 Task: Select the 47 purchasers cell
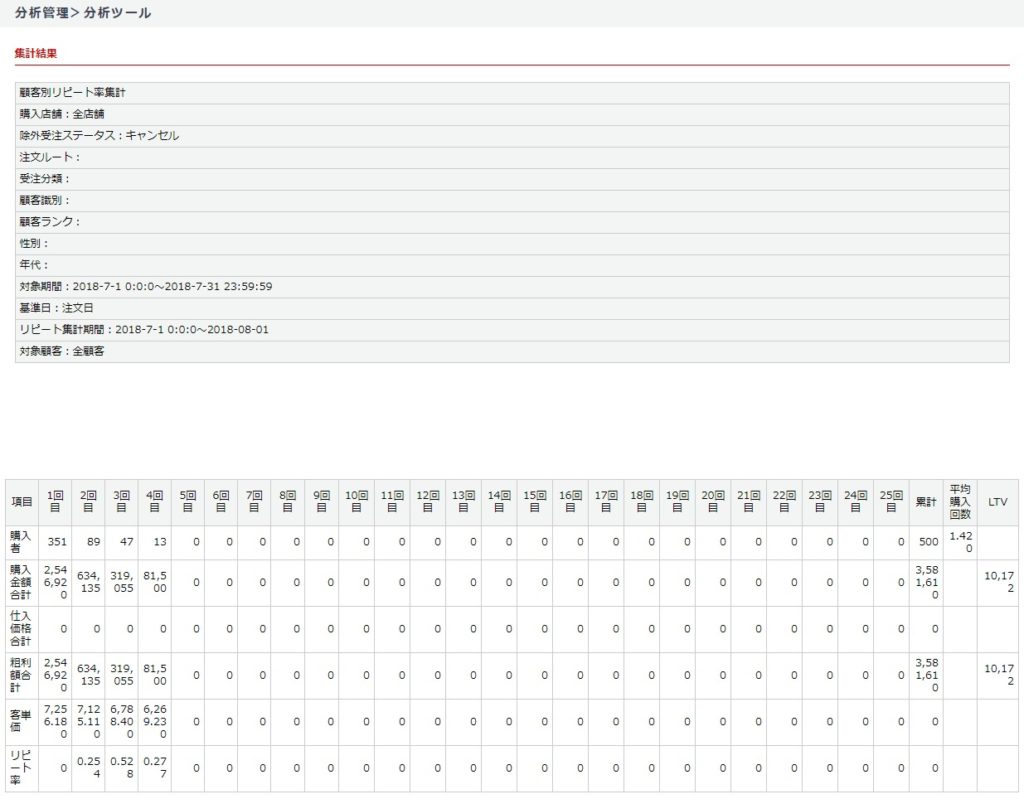[x=121, y=542]
